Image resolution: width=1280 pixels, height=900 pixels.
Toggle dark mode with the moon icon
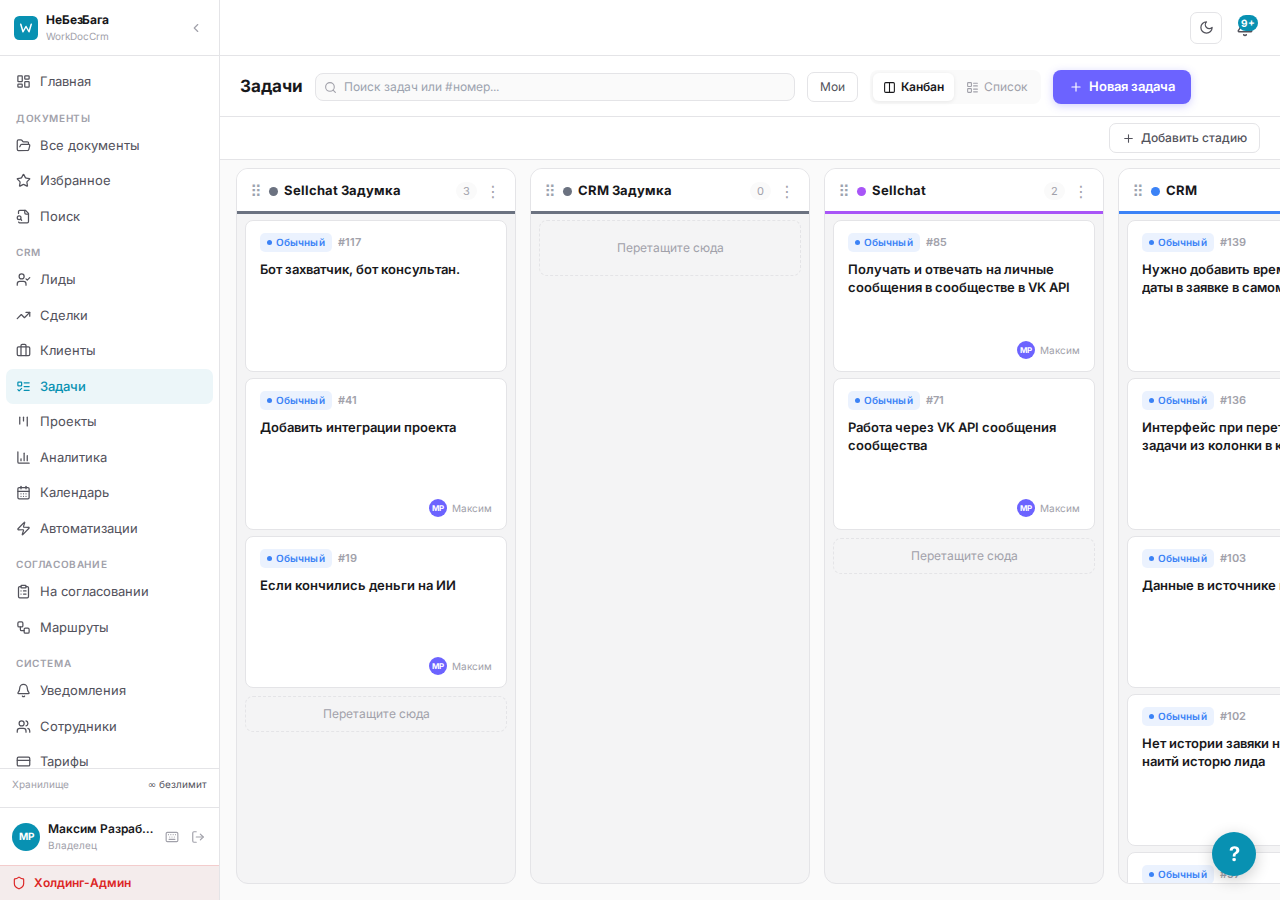click(x=1206, y=28)
